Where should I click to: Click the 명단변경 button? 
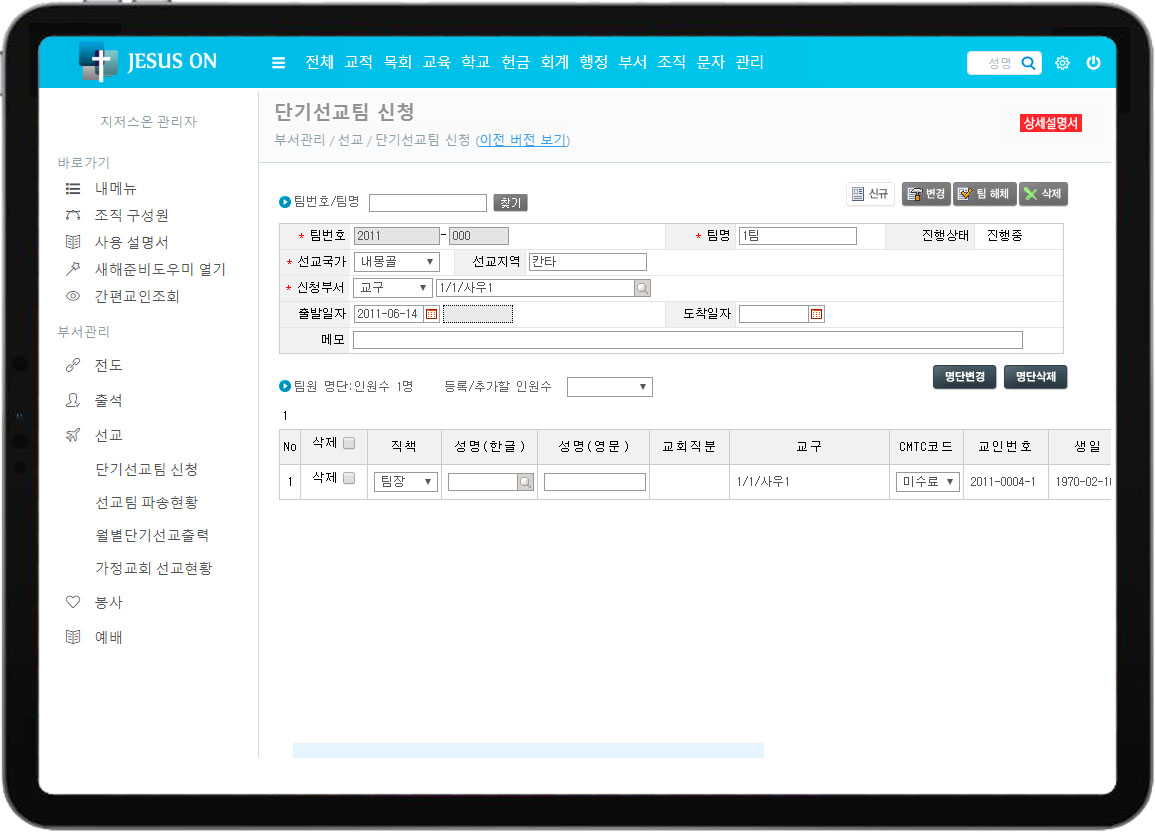965,377
